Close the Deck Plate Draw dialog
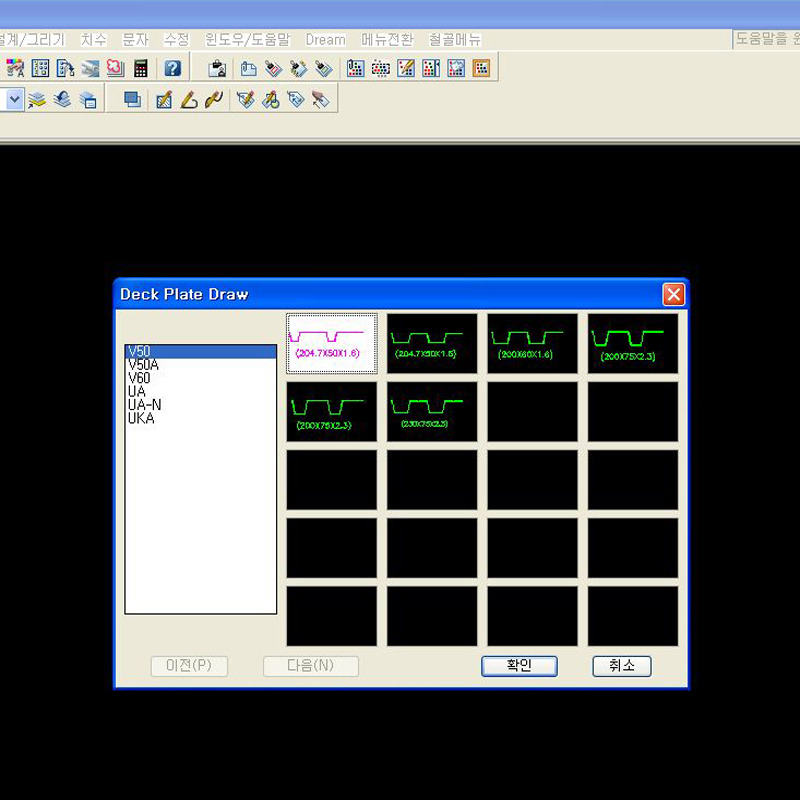Viewport: 800px width, 800px height. (673, 294)
